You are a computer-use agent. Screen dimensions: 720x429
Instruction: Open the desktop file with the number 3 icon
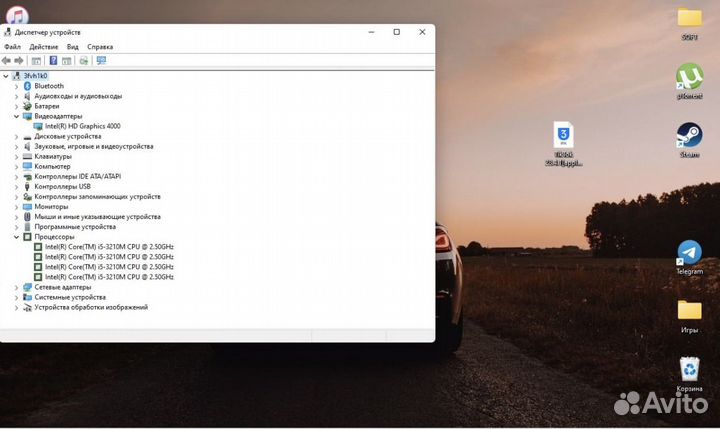tap(563, 143)
